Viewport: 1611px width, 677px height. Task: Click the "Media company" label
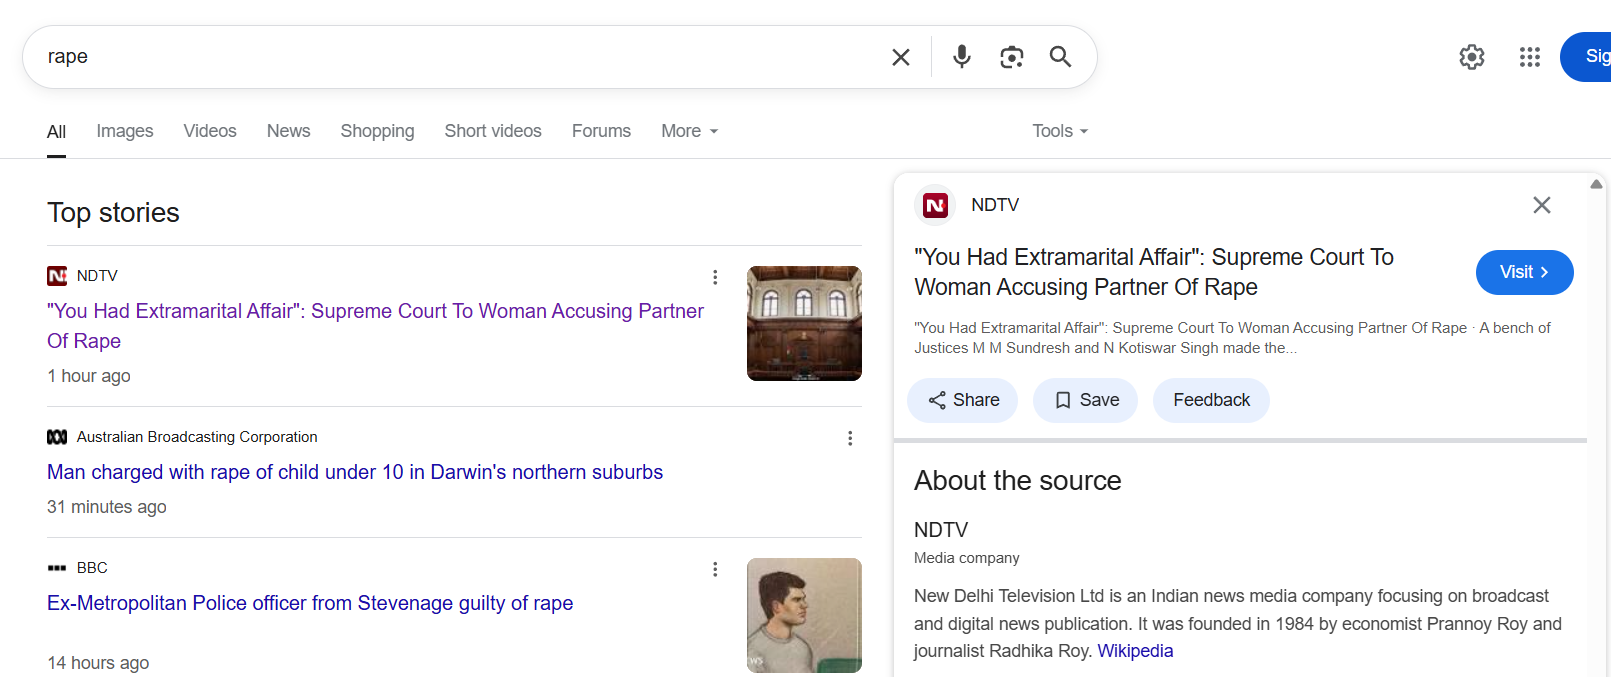click(967, 558)
